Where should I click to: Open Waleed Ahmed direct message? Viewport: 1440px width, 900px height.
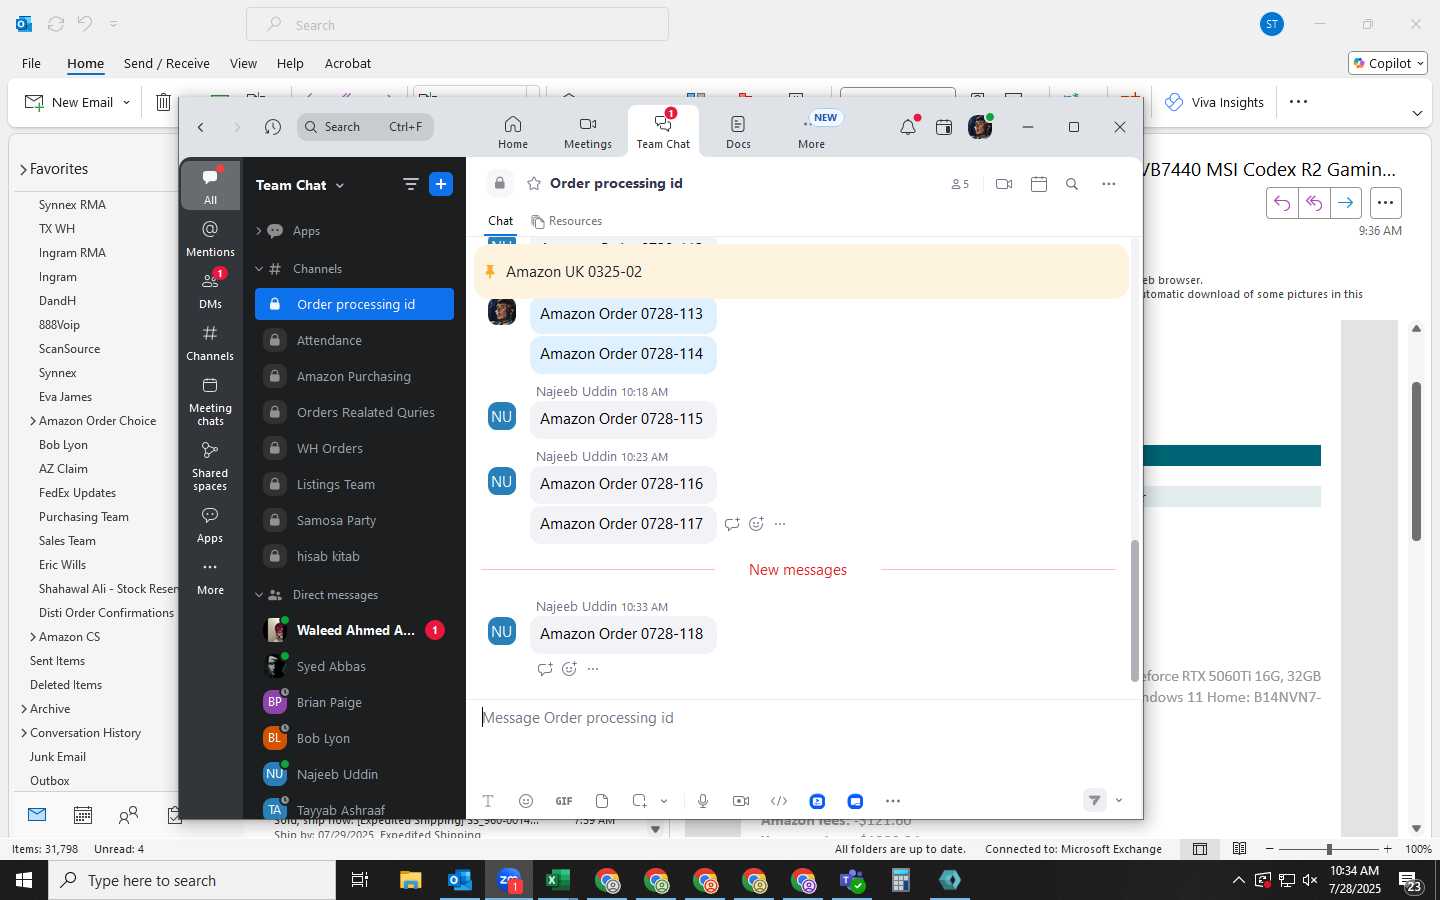(x=354, y=630)
